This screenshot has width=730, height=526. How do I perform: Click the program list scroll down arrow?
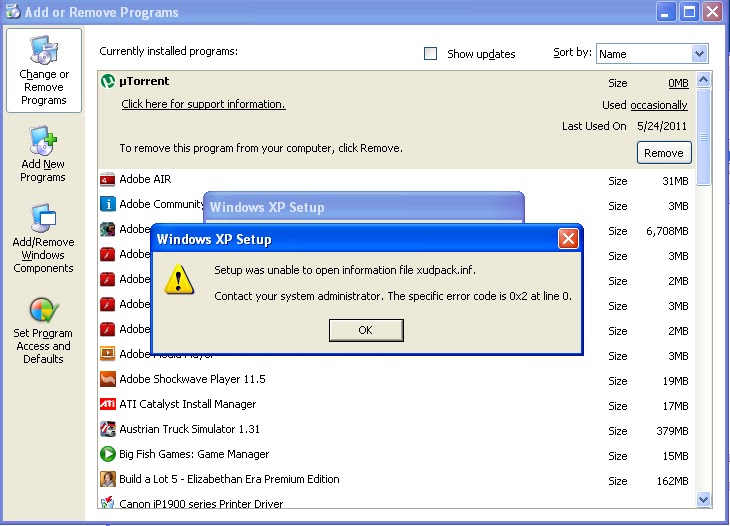coord(703,499)
